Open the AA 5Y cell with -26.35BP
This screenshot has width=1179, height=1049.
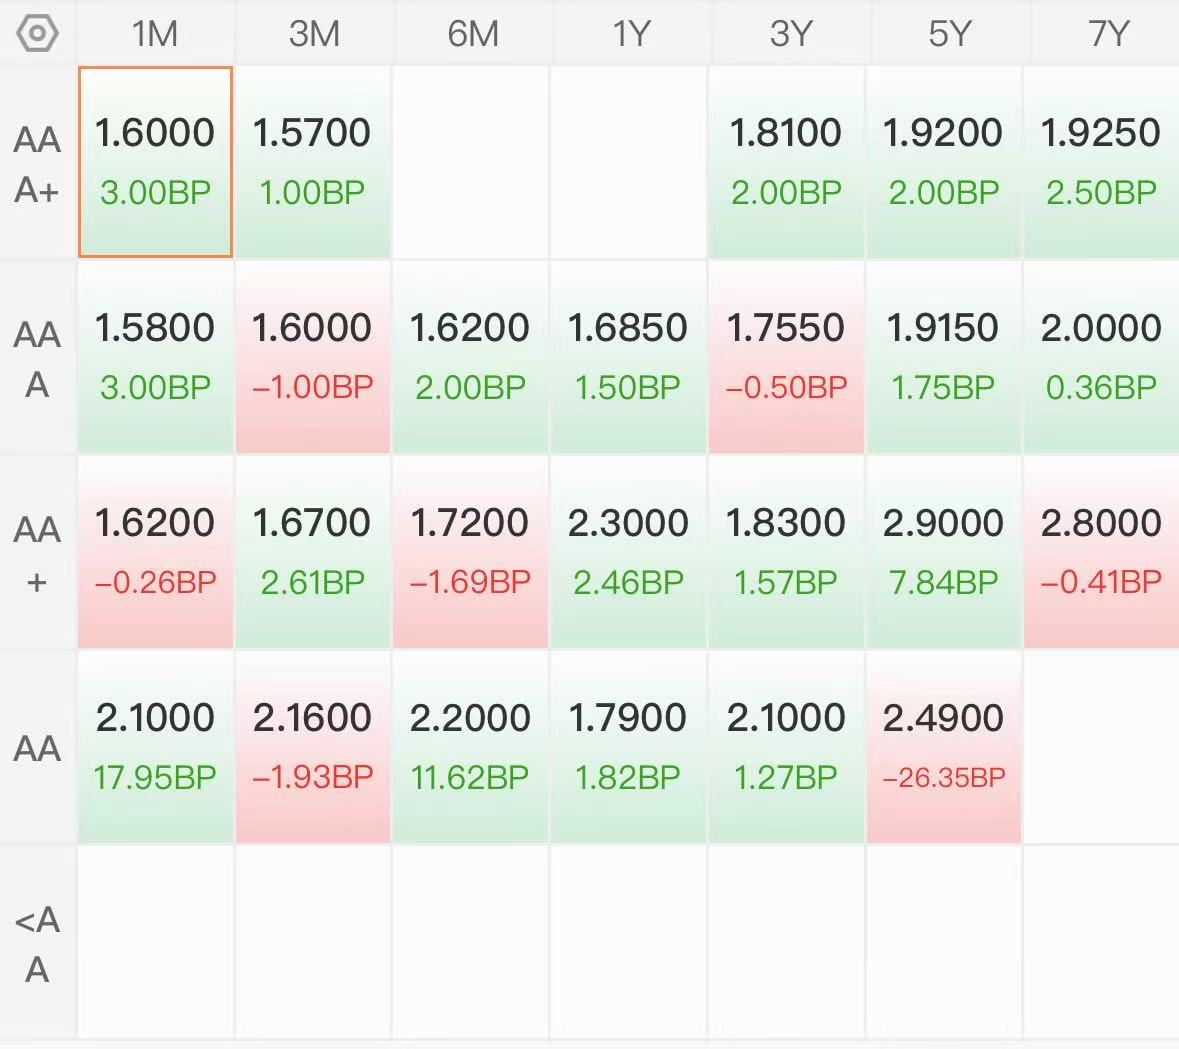(x=945, y=747)
